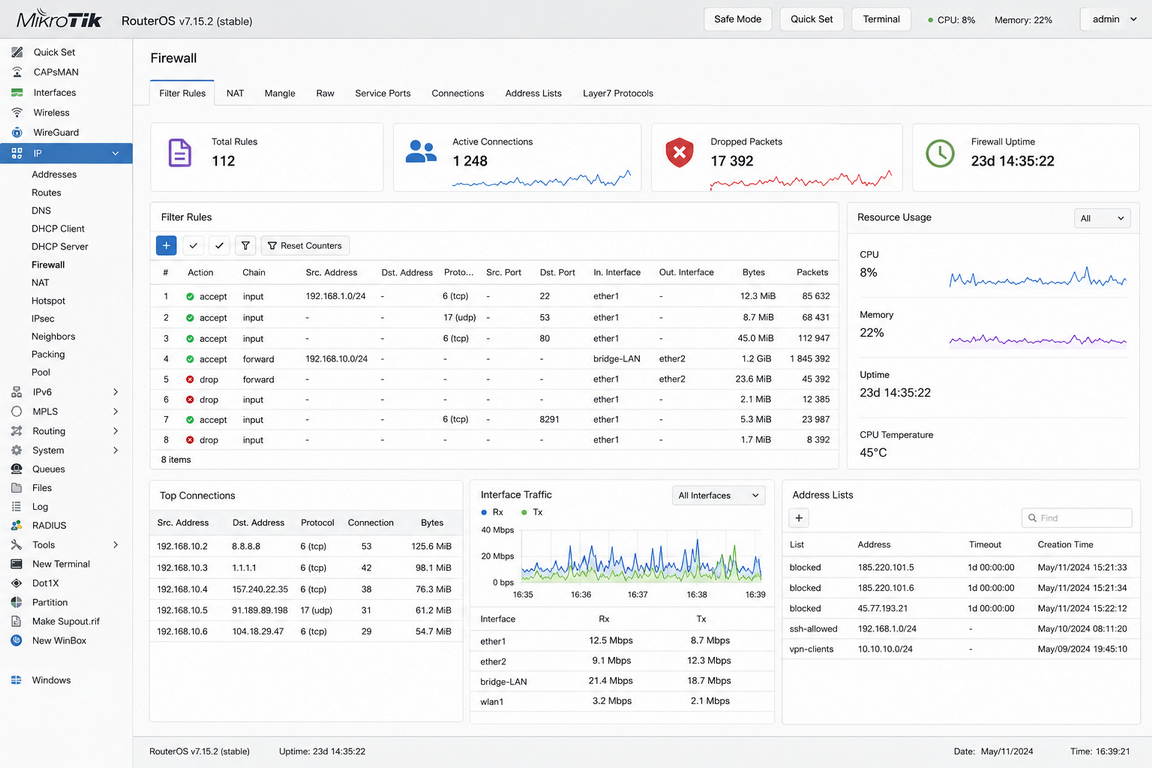Screen dimensions: 1152x768
Task: Click the Dropped Packets shield icon
Action: point(680,153)
